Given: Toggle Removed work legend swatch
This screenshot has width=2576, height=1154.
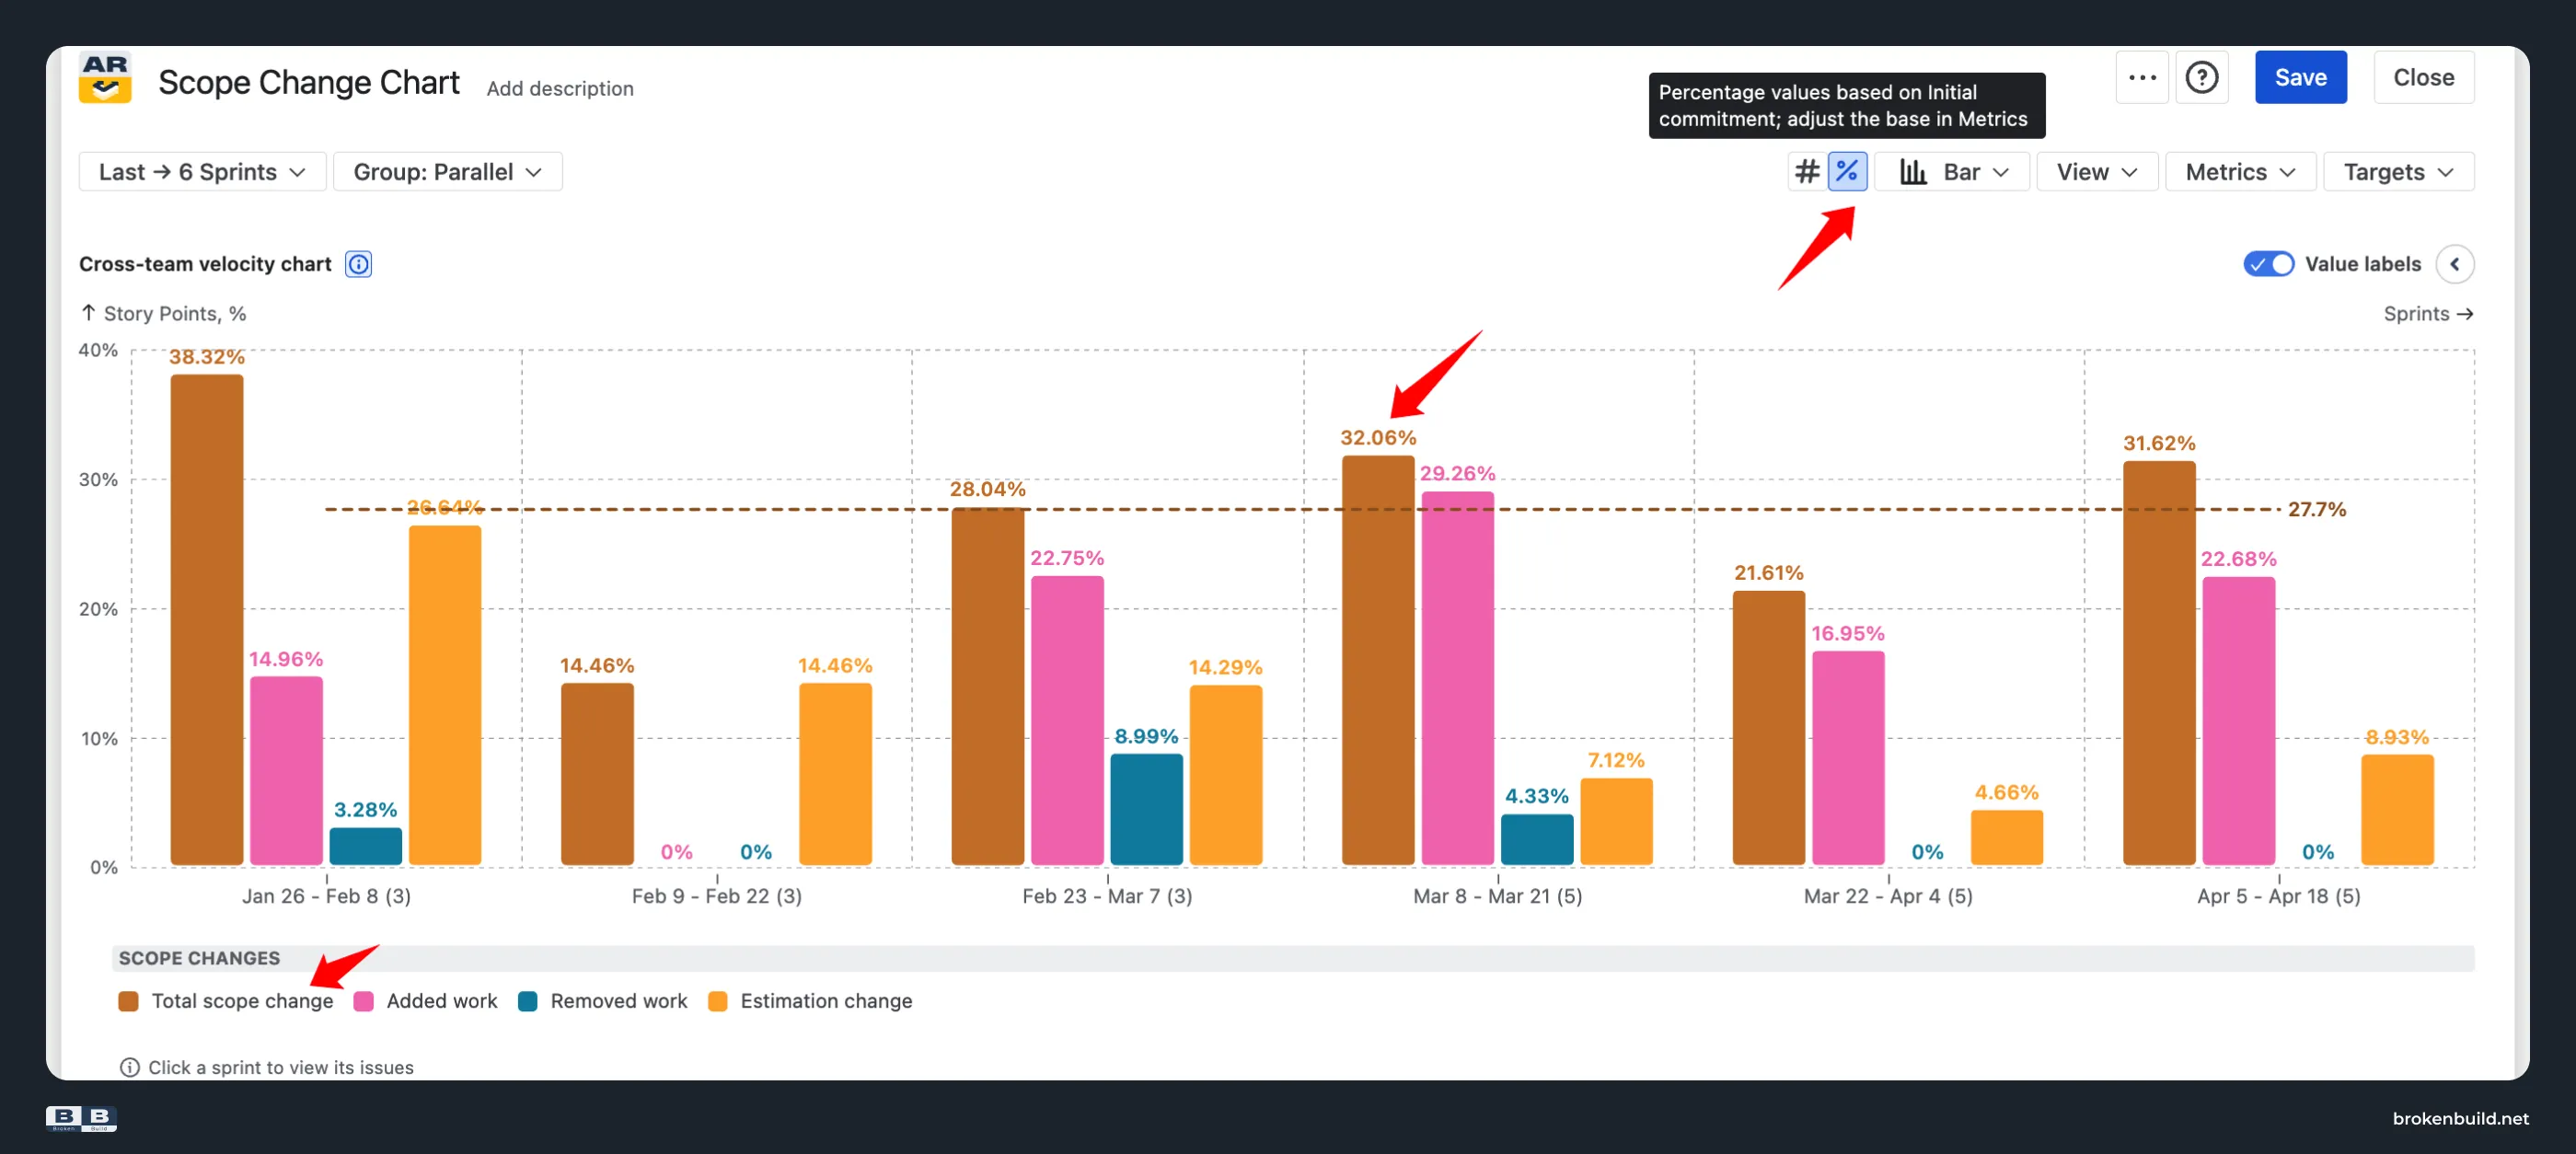Looking at the screenshot, I should [527, 1001].
